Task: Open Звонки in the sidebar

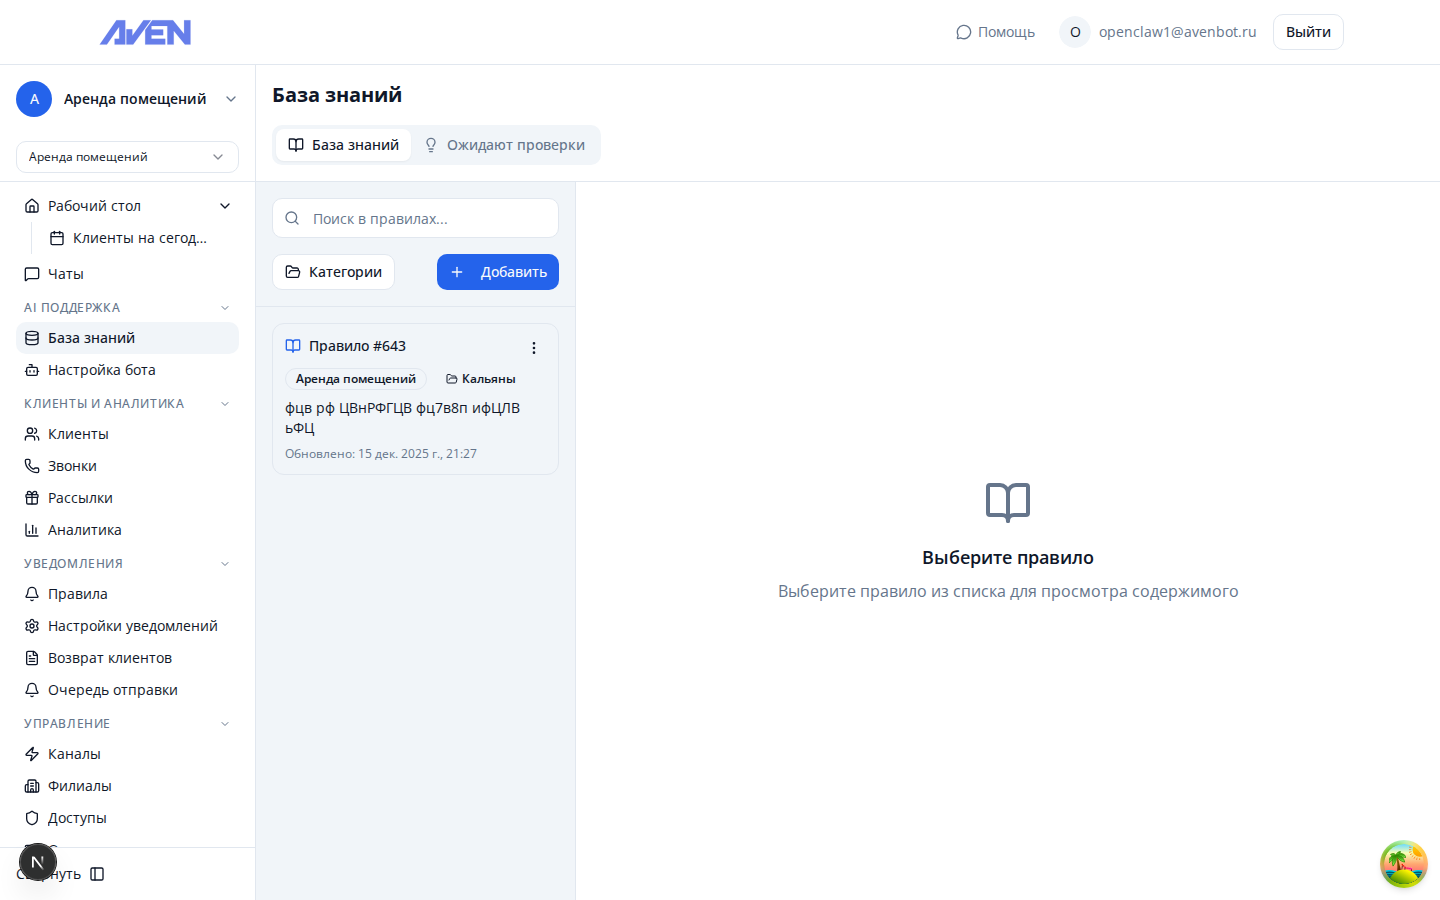Action: 72,466
